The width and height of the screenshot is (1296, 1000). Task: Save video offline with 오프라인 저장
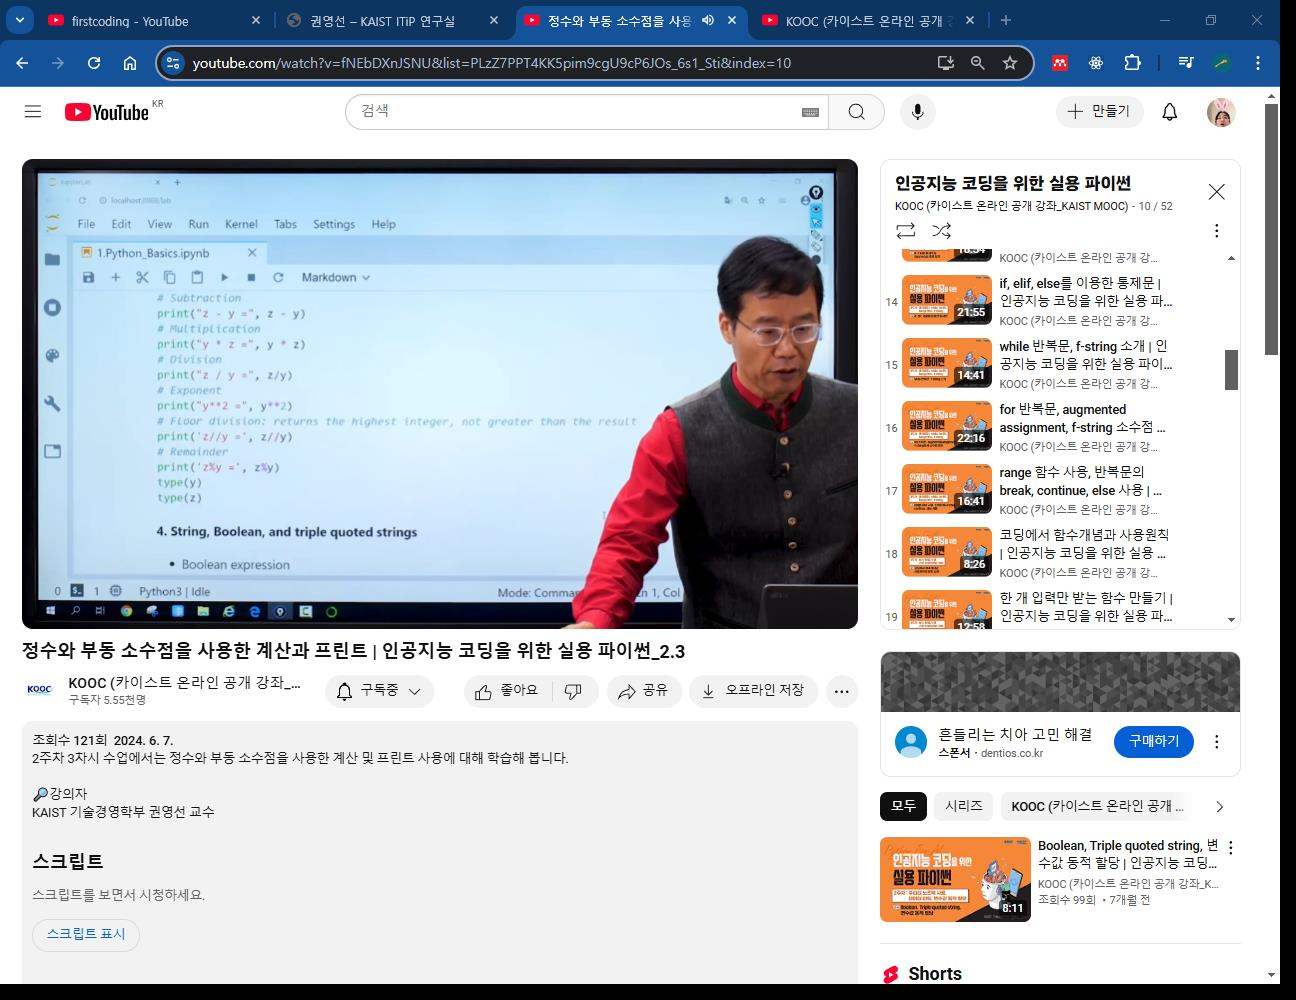click(754, 691)
